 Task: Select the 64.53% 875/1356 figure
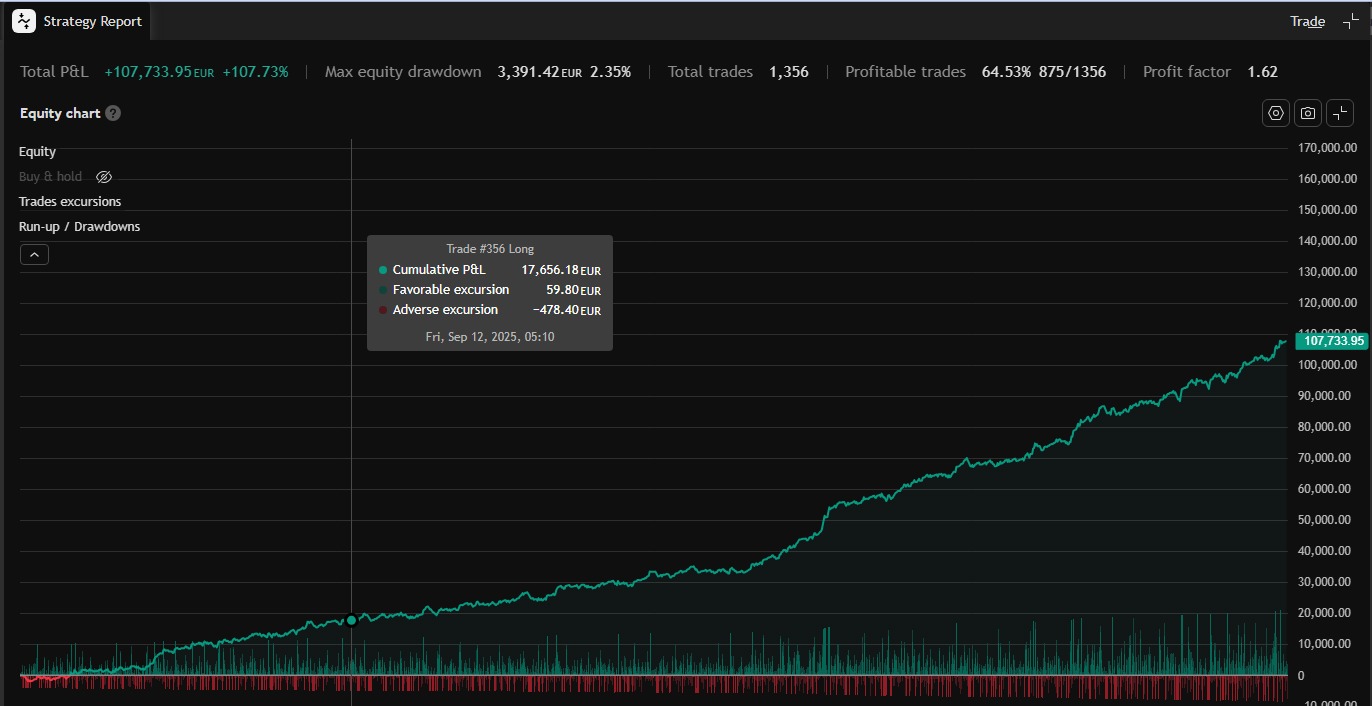click(x=1044, y=72)
